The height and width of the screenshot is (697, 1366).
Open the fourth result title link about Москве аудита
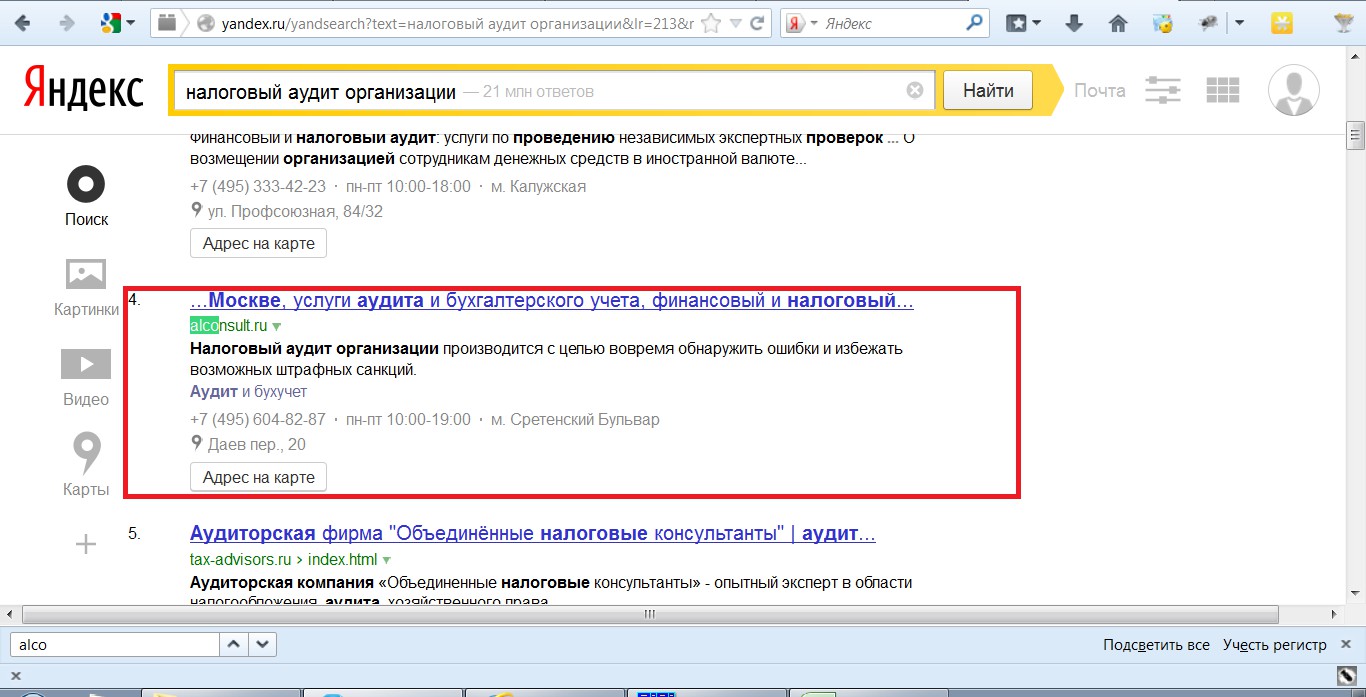[551, 301]
